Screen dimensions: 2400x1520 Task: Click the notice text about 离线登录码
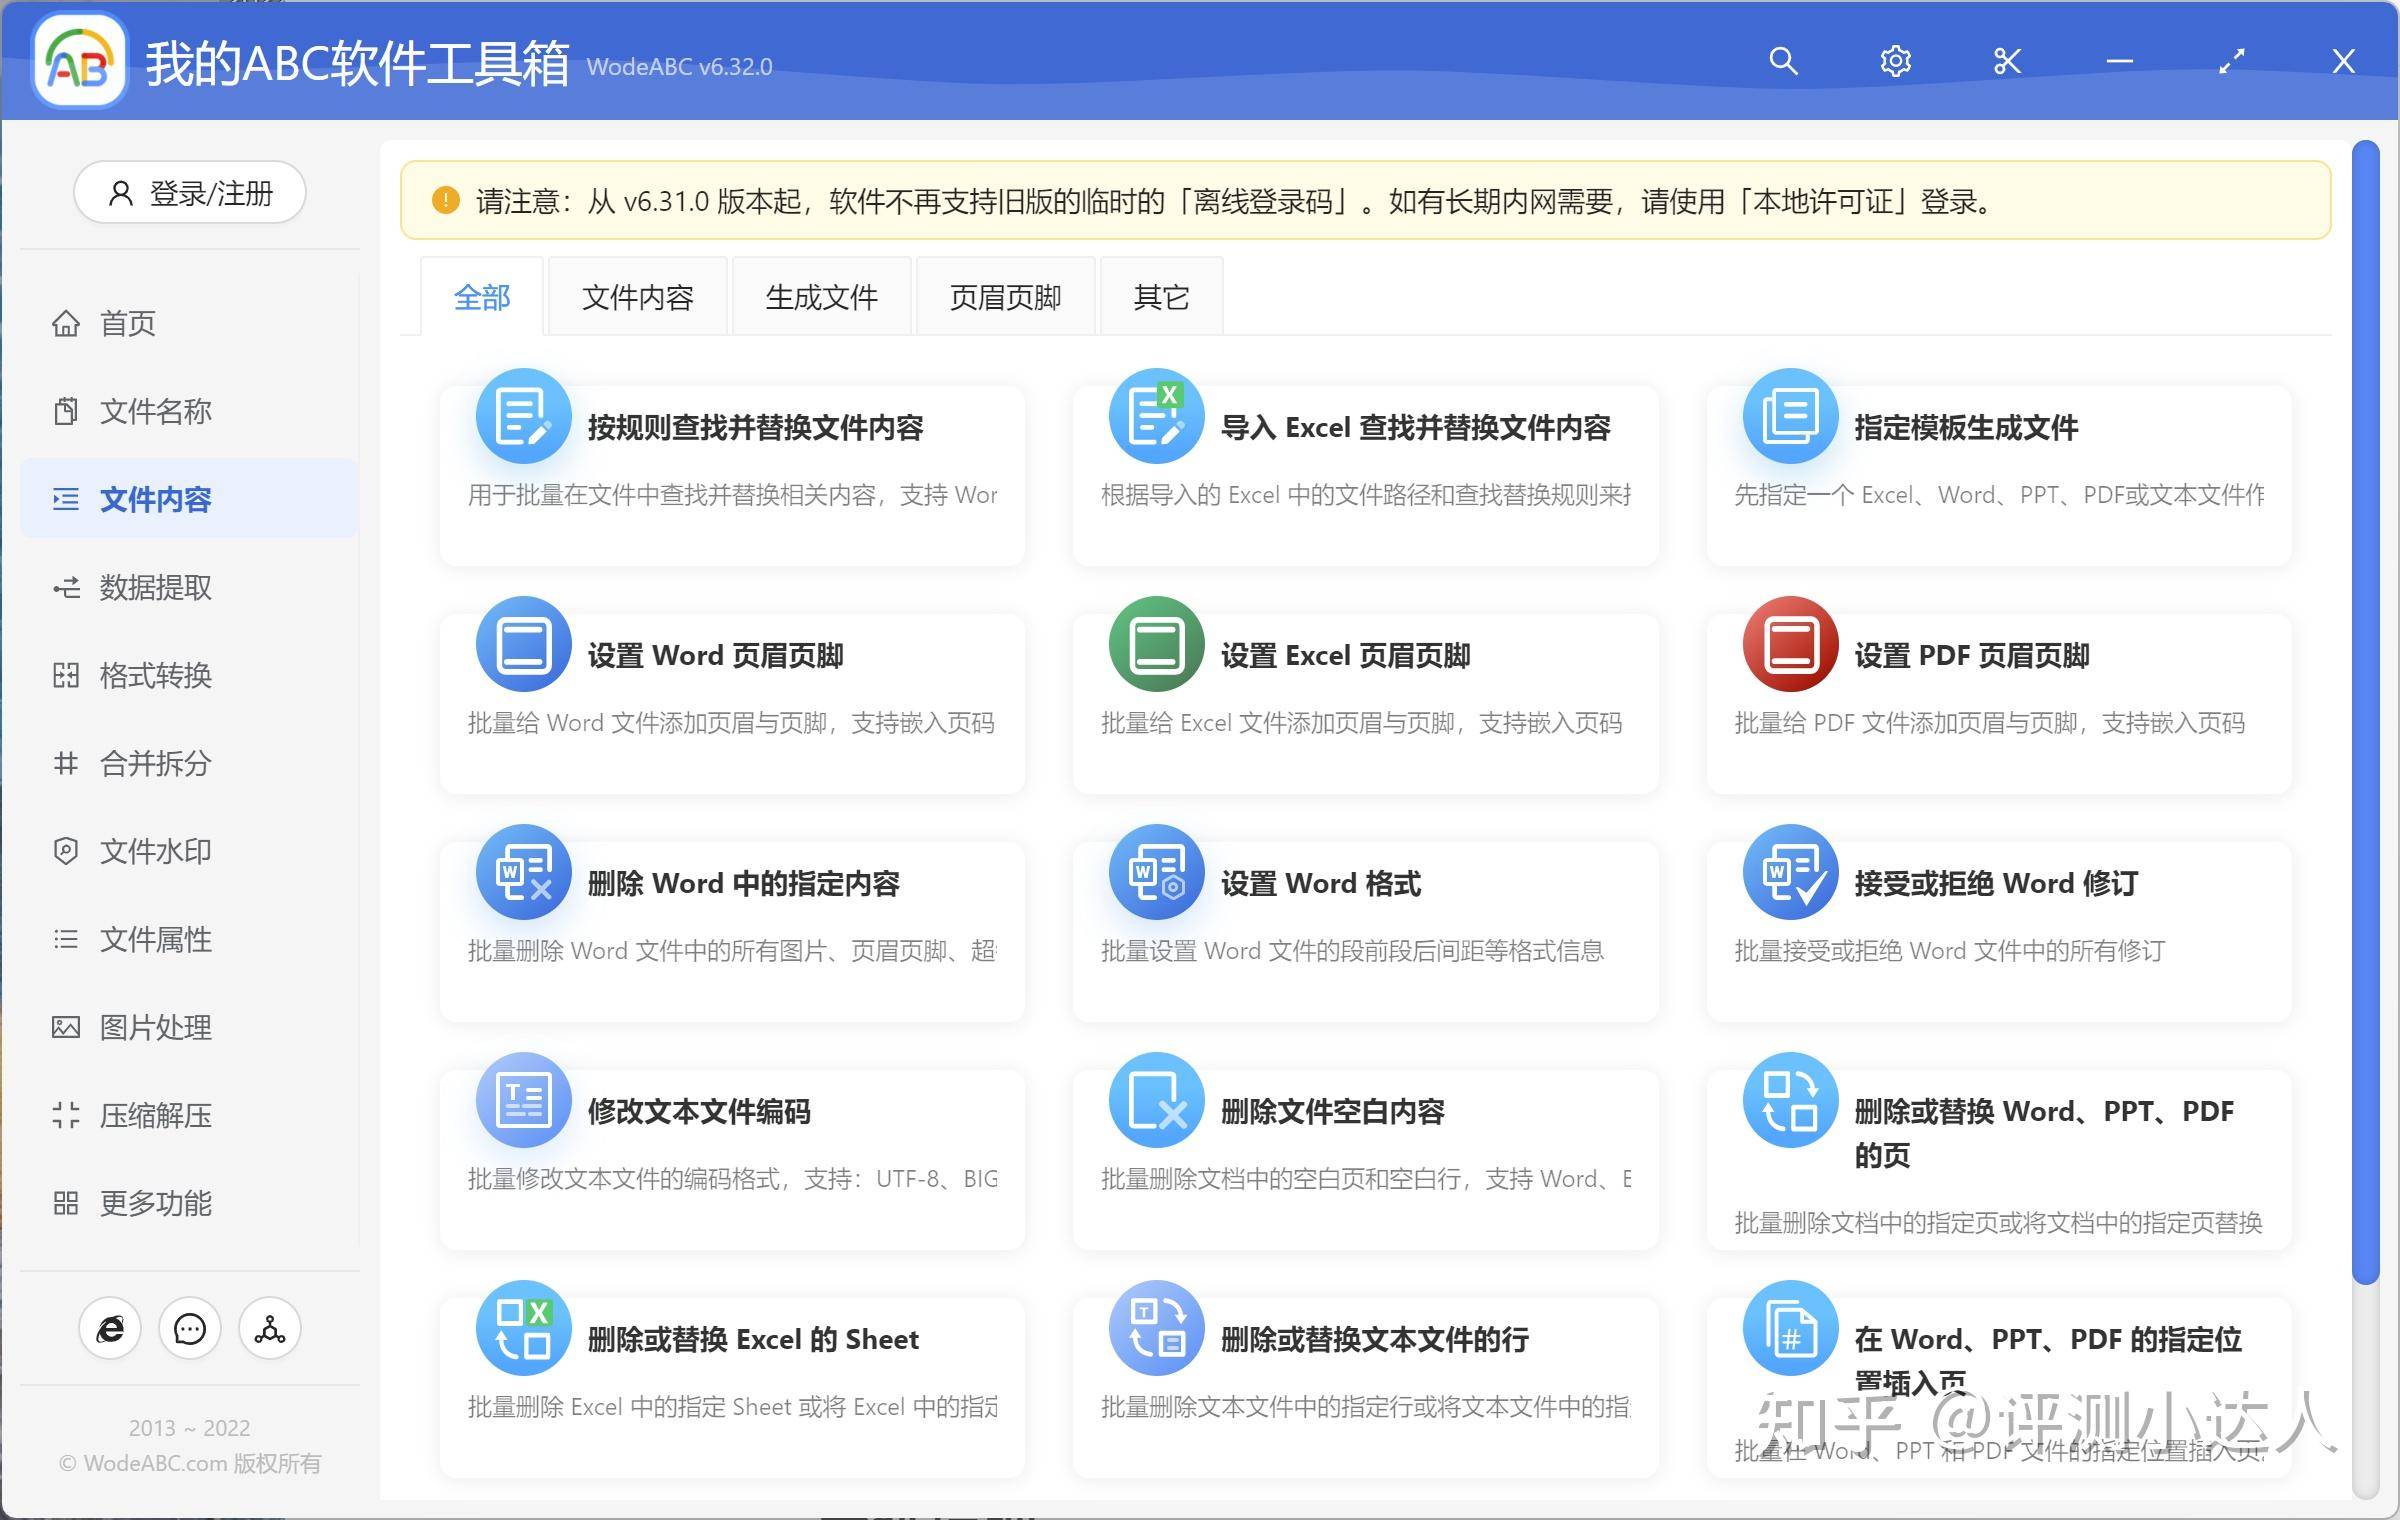1236,202
